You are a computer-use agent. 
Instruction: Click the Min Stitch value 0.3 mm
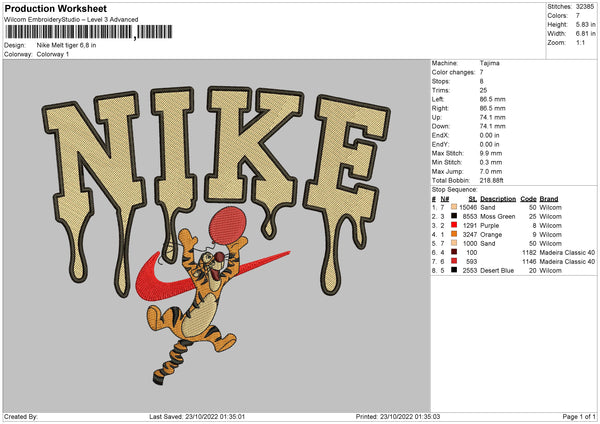[491, 162]
